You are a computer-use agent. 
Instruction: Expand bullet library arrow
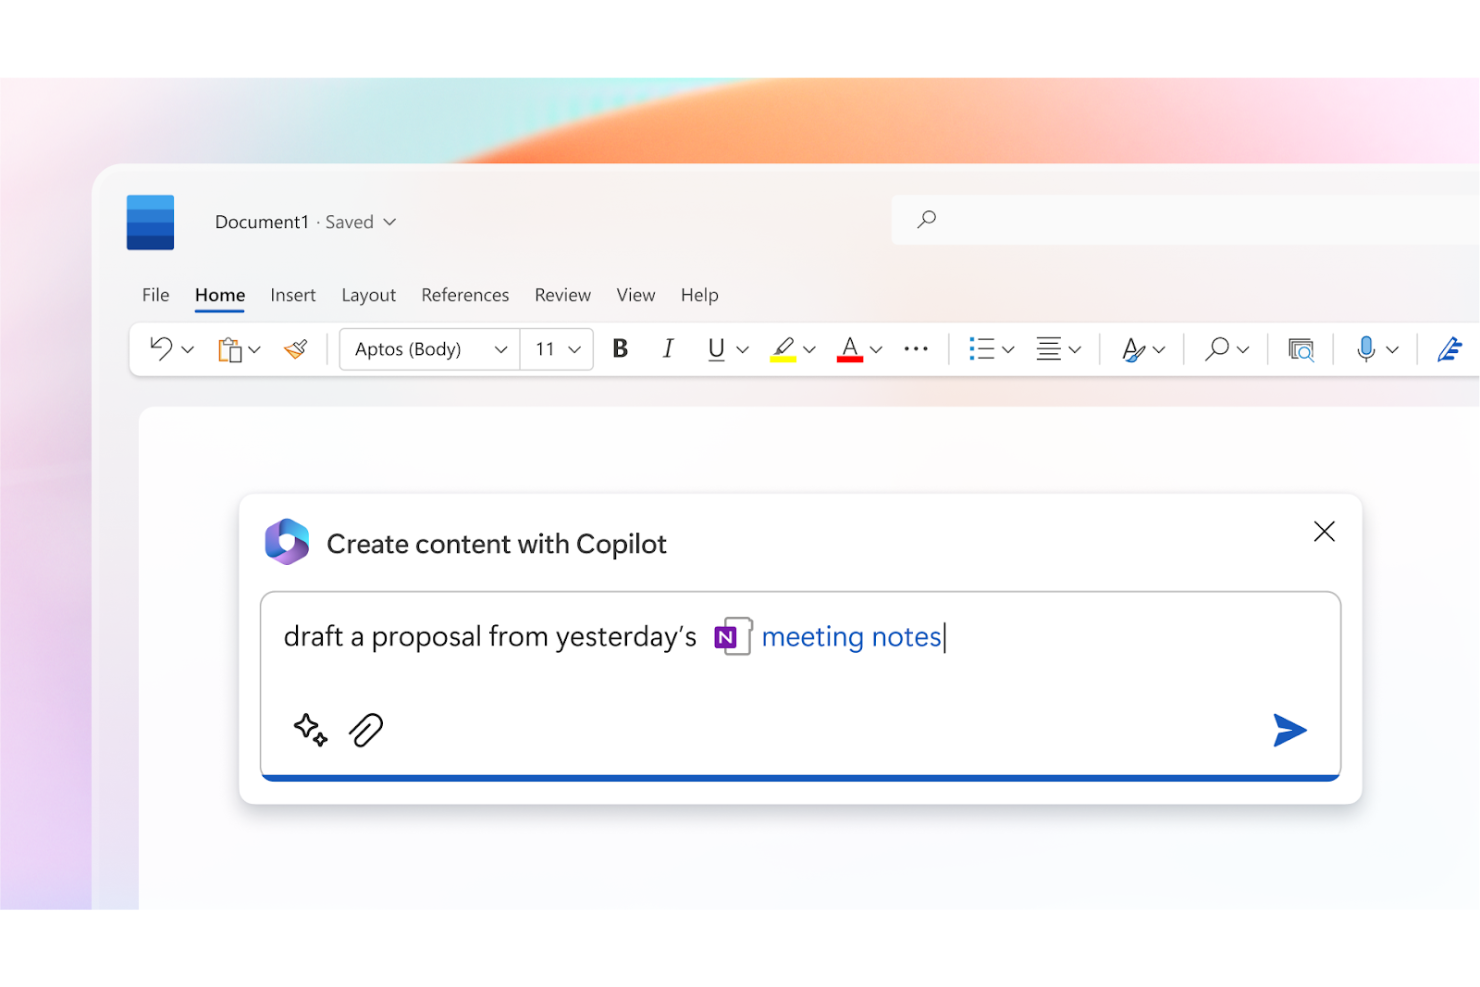1008,350
